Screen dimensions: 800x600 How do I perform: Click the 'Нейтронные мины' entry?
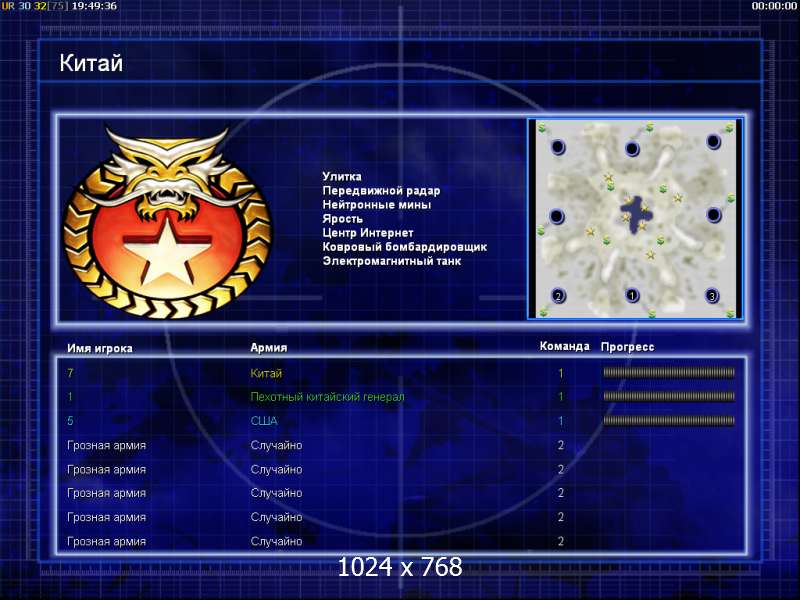[377, 205]
